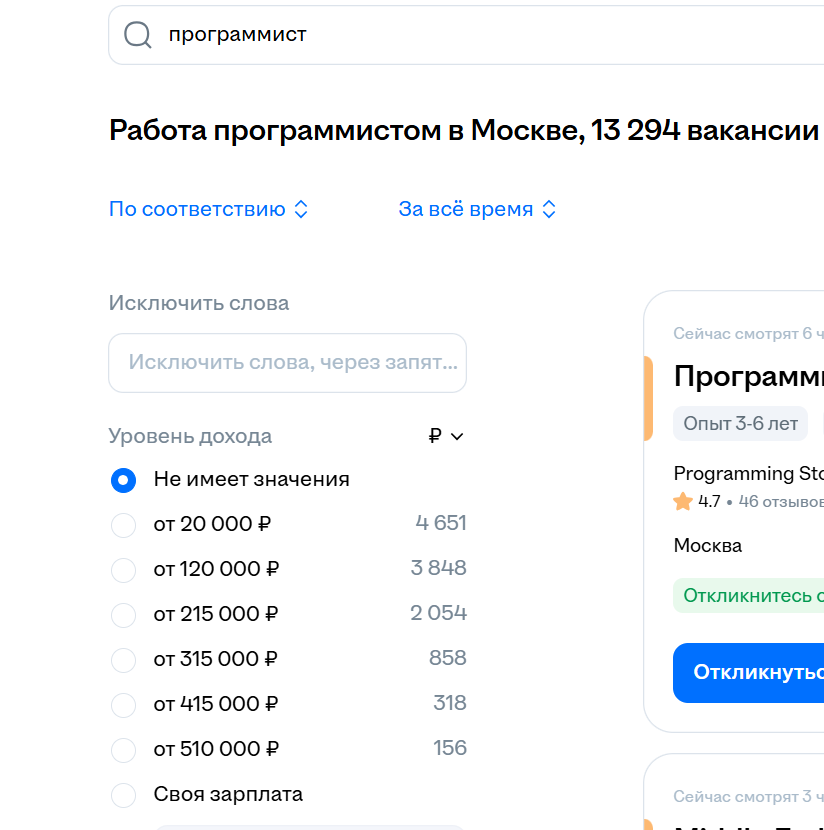The image size is (824, 830).
Task: Select 'от 215 000 ₽' income radio
Action: point(123,615)
